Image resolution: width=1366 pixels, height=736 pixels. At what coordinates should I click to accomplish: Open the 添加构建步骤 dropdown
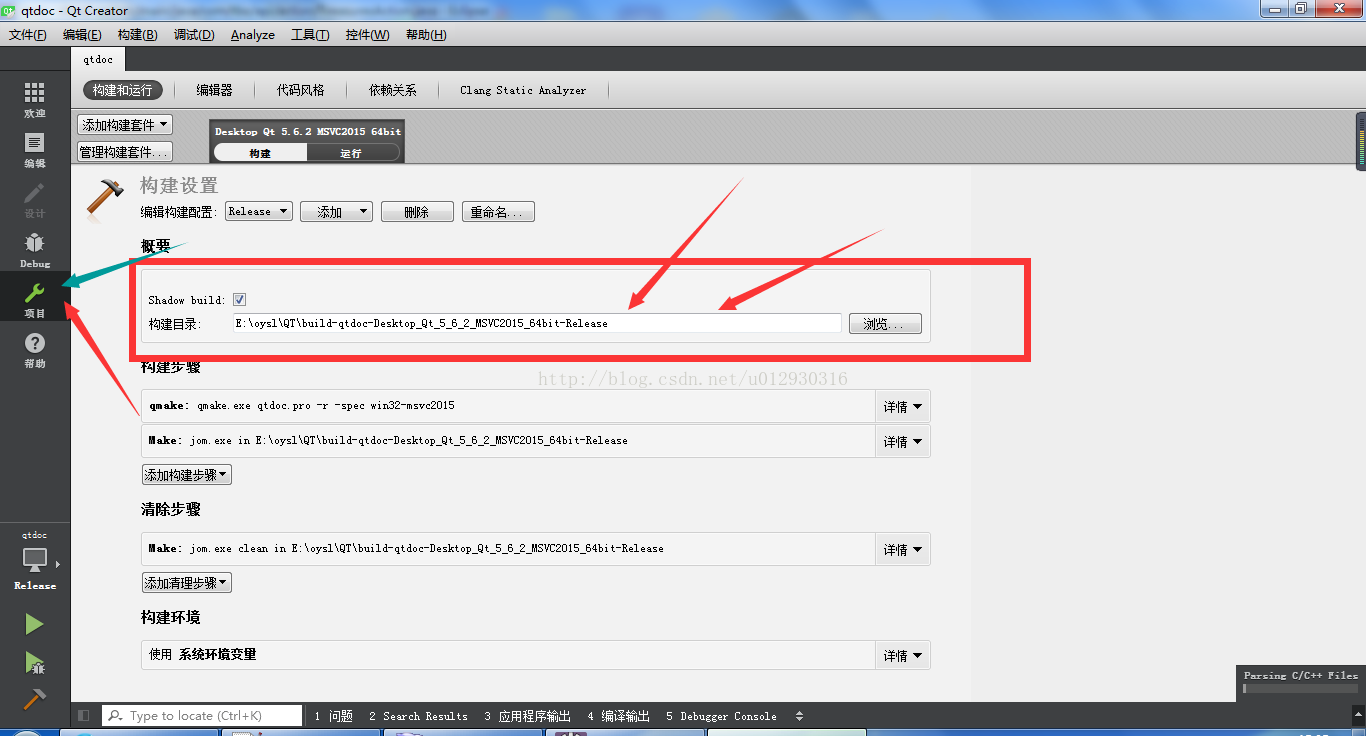click(x=187, y=475)
